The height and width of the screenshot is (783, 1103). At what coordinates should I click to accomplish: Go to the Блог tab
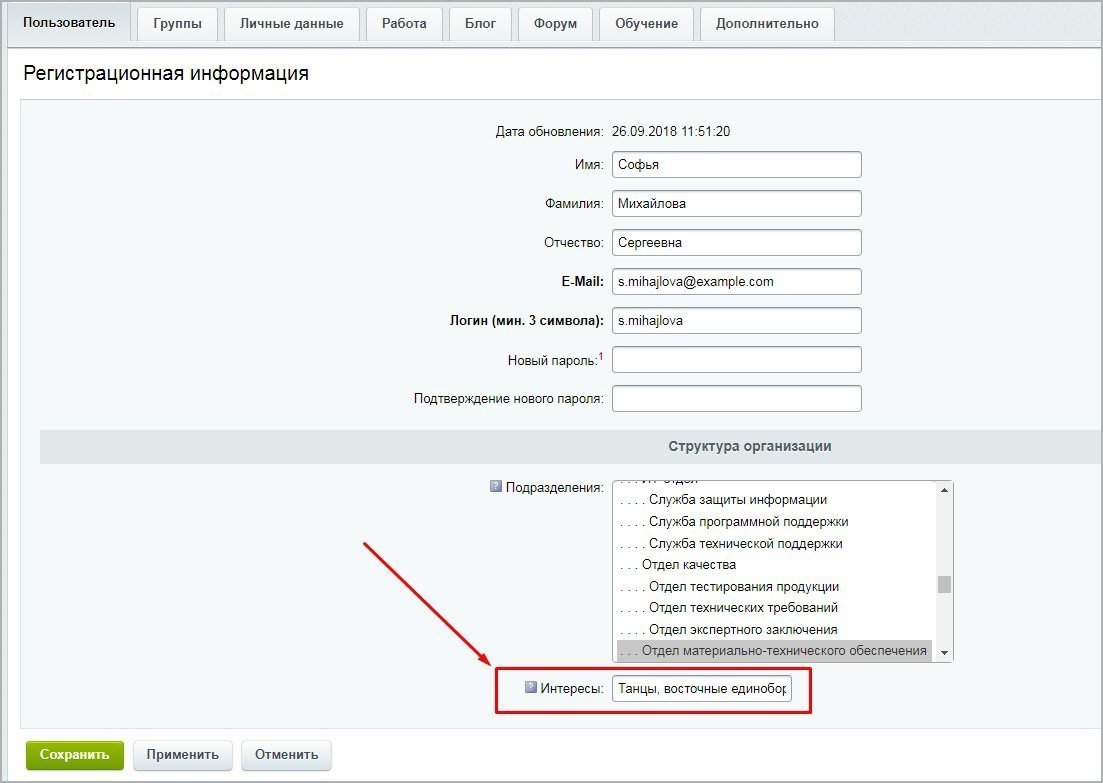click(480, 24)
